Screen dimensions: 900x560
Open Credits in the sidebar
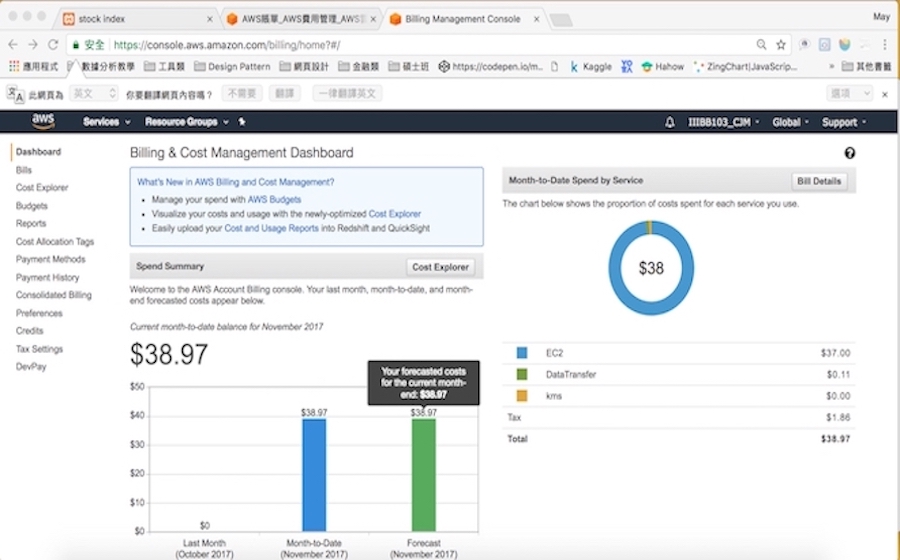29,330
